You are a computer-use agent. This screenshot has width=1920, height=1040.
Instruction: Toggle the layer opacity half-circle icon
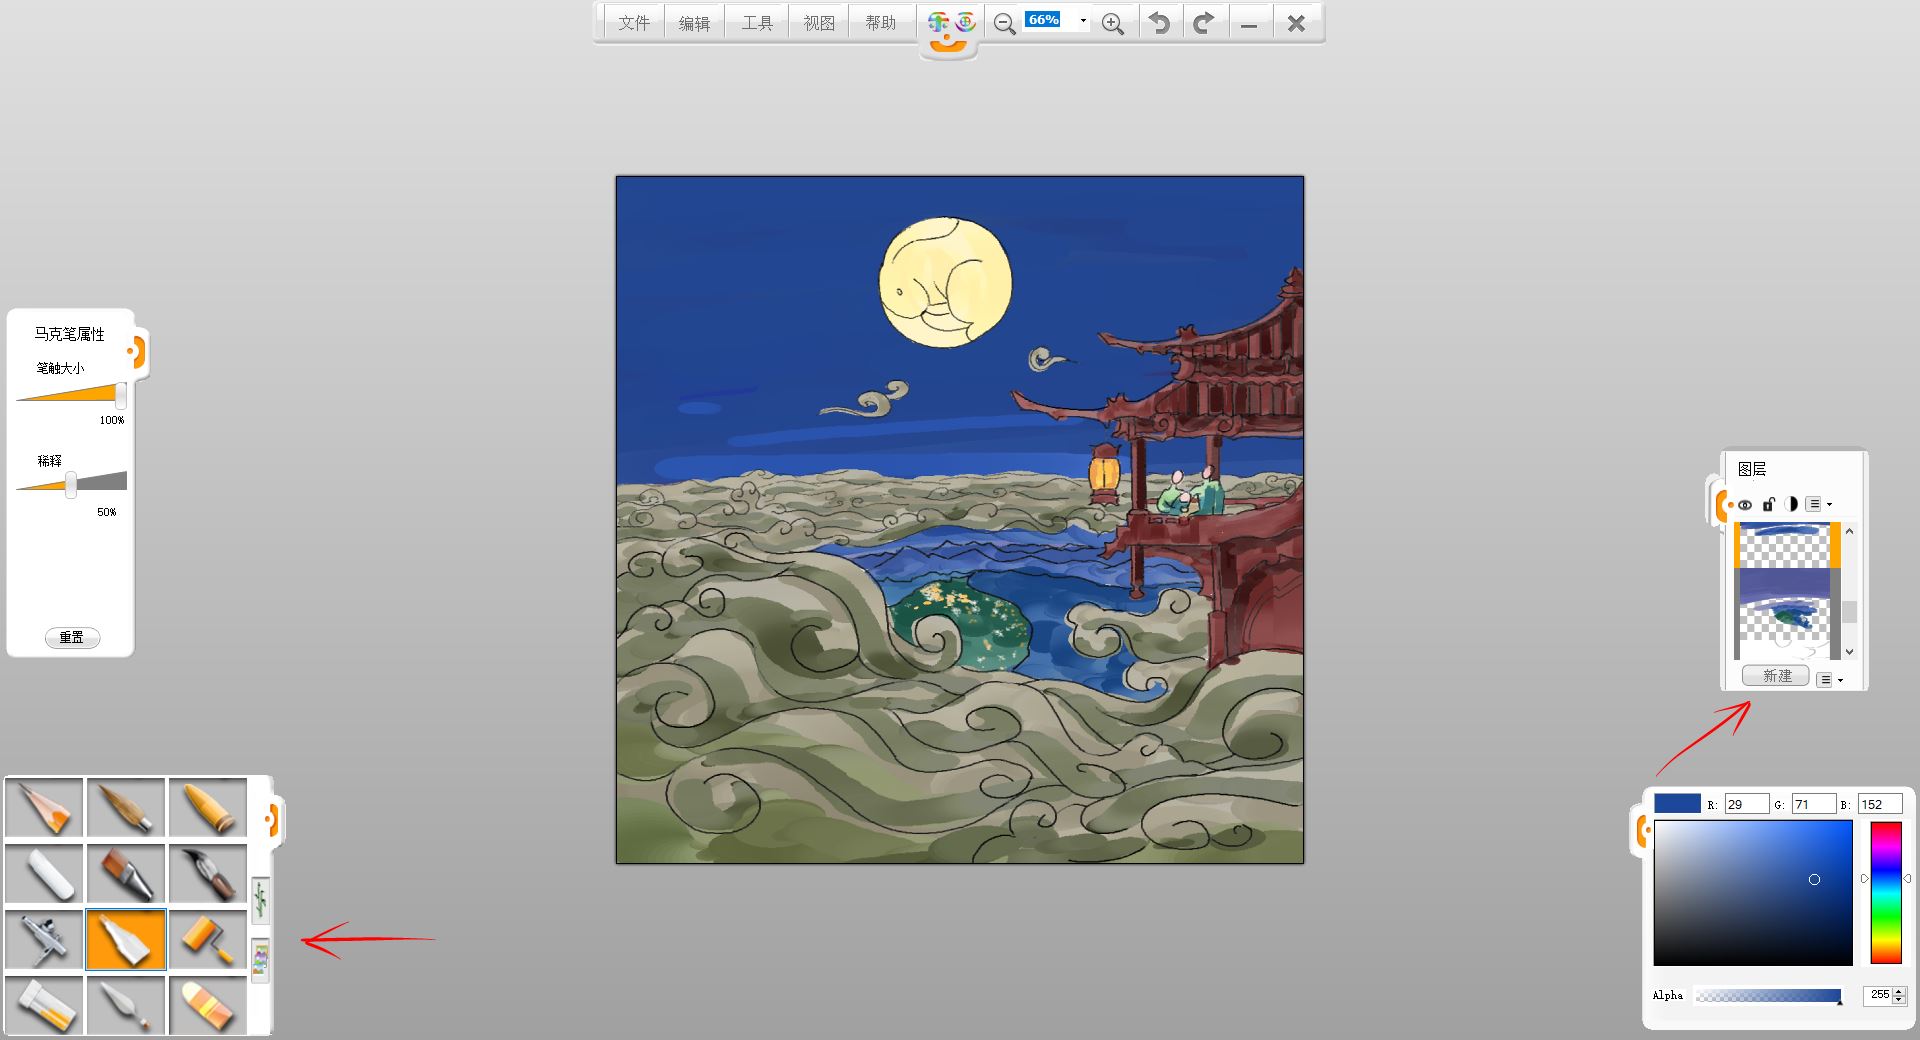[1791, 505]
